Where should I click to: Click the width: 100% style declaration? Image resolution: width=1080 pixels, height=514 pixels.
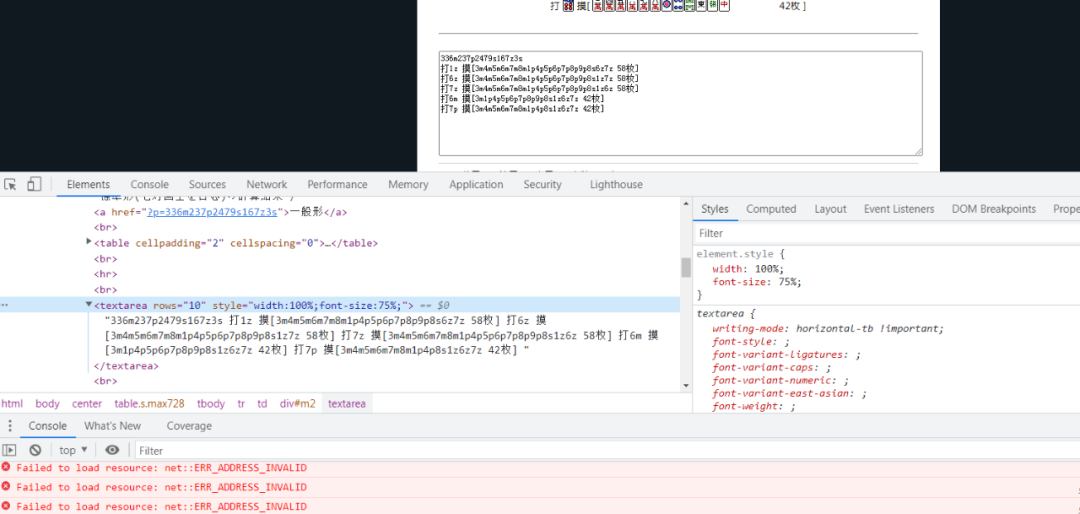pyautogui.click(x=748, y=269)
